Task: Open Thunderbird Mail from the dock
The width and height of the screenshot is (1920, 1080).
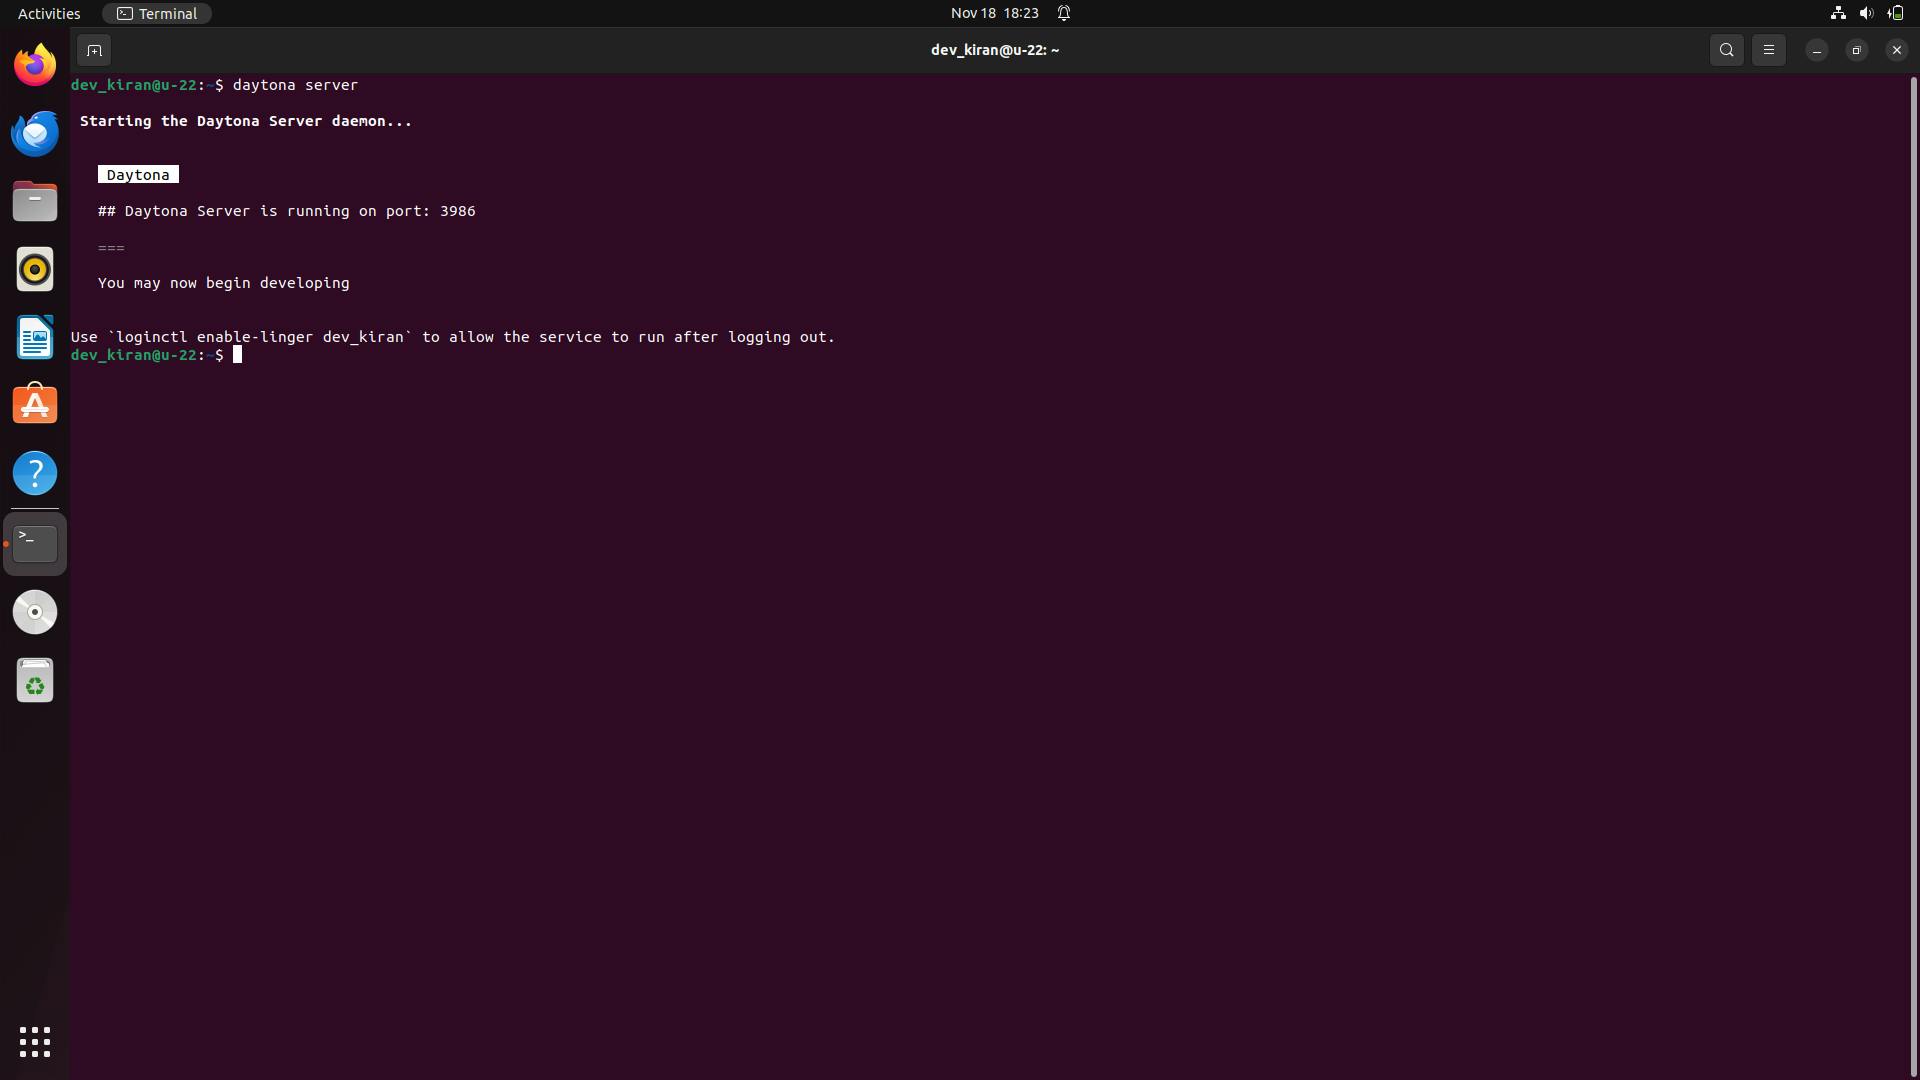Action: tap(35, 133)
